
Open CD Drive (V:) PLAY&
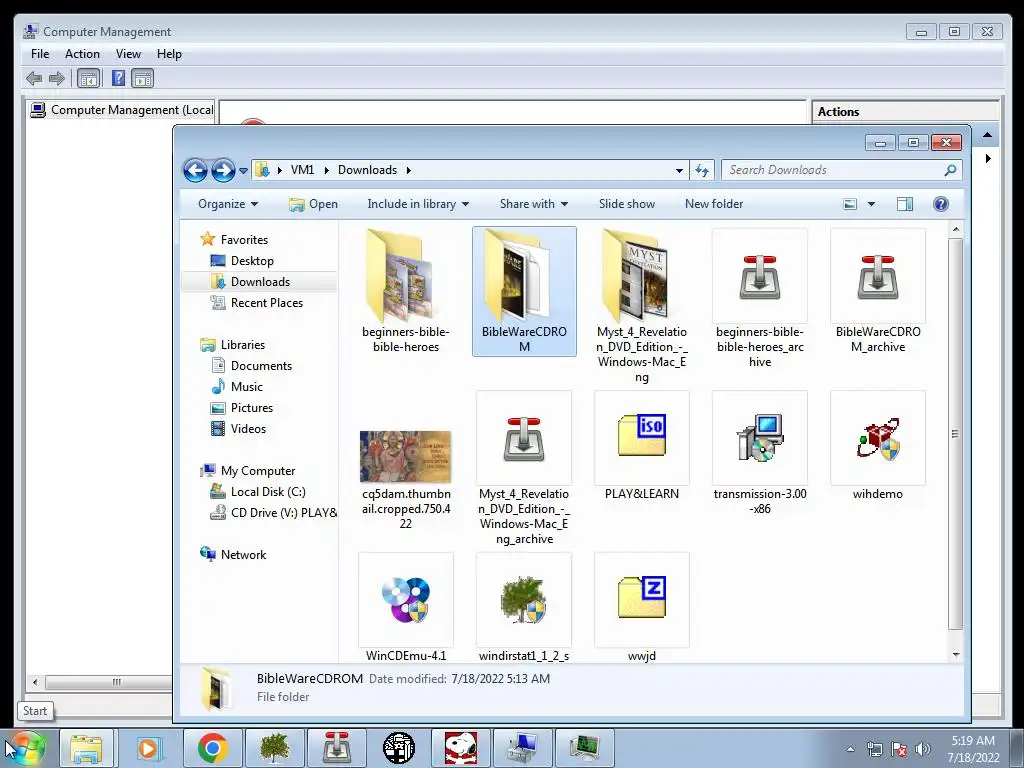[283, 513]
